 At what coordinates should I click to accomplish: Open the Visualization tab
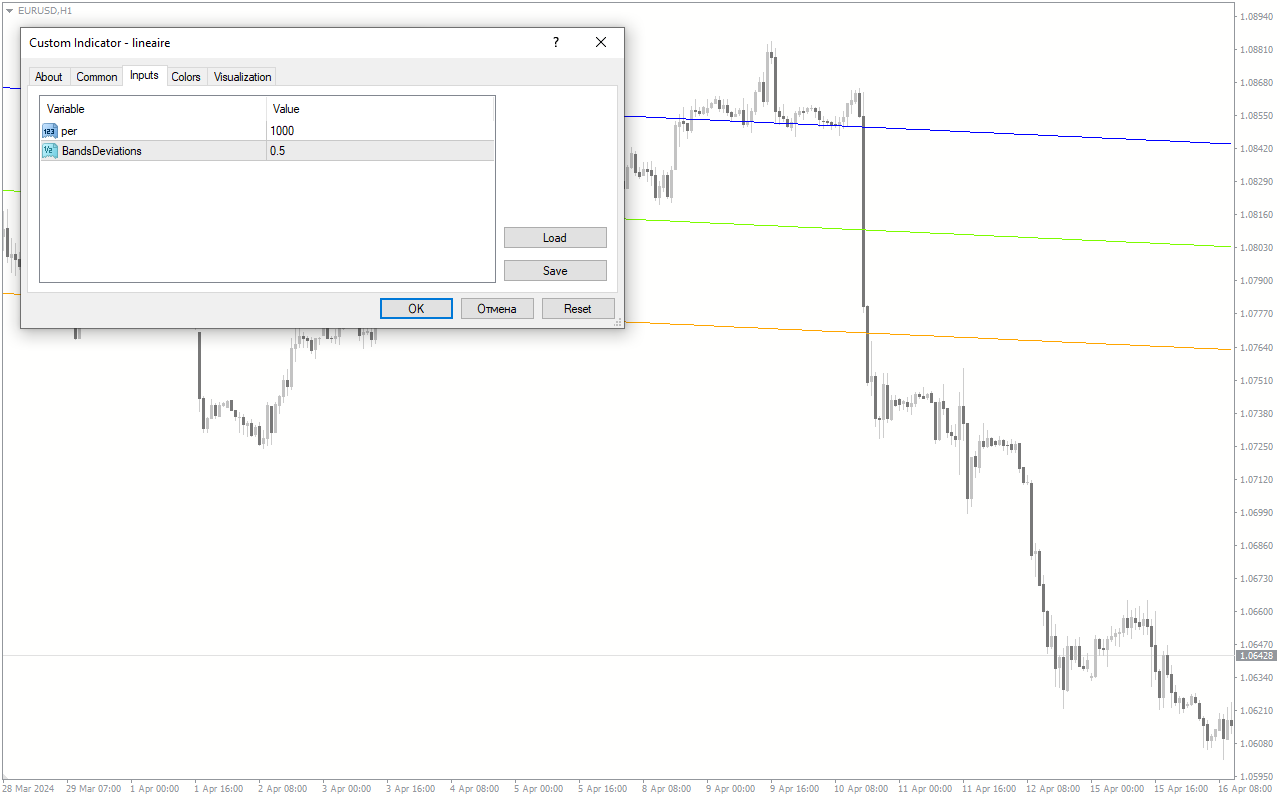(242, 77)
